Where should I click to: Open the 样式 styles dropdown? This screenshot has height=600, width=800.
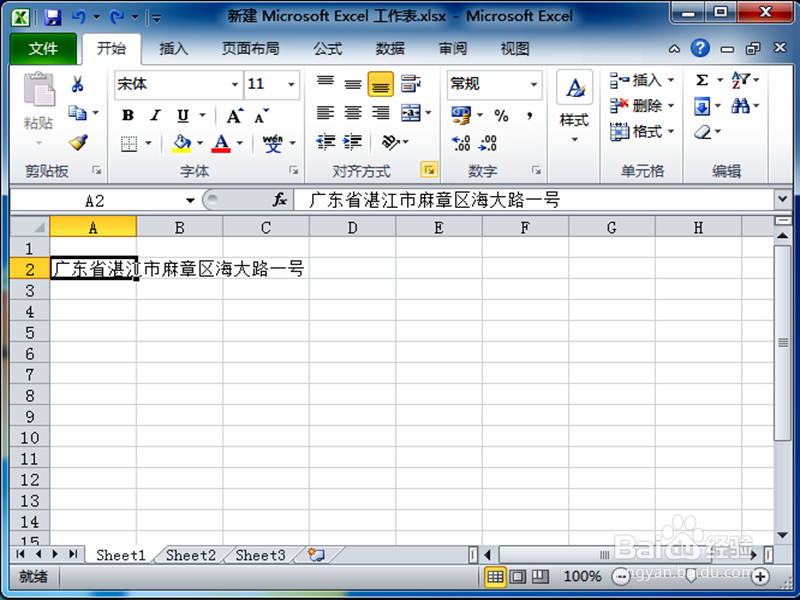574,140
